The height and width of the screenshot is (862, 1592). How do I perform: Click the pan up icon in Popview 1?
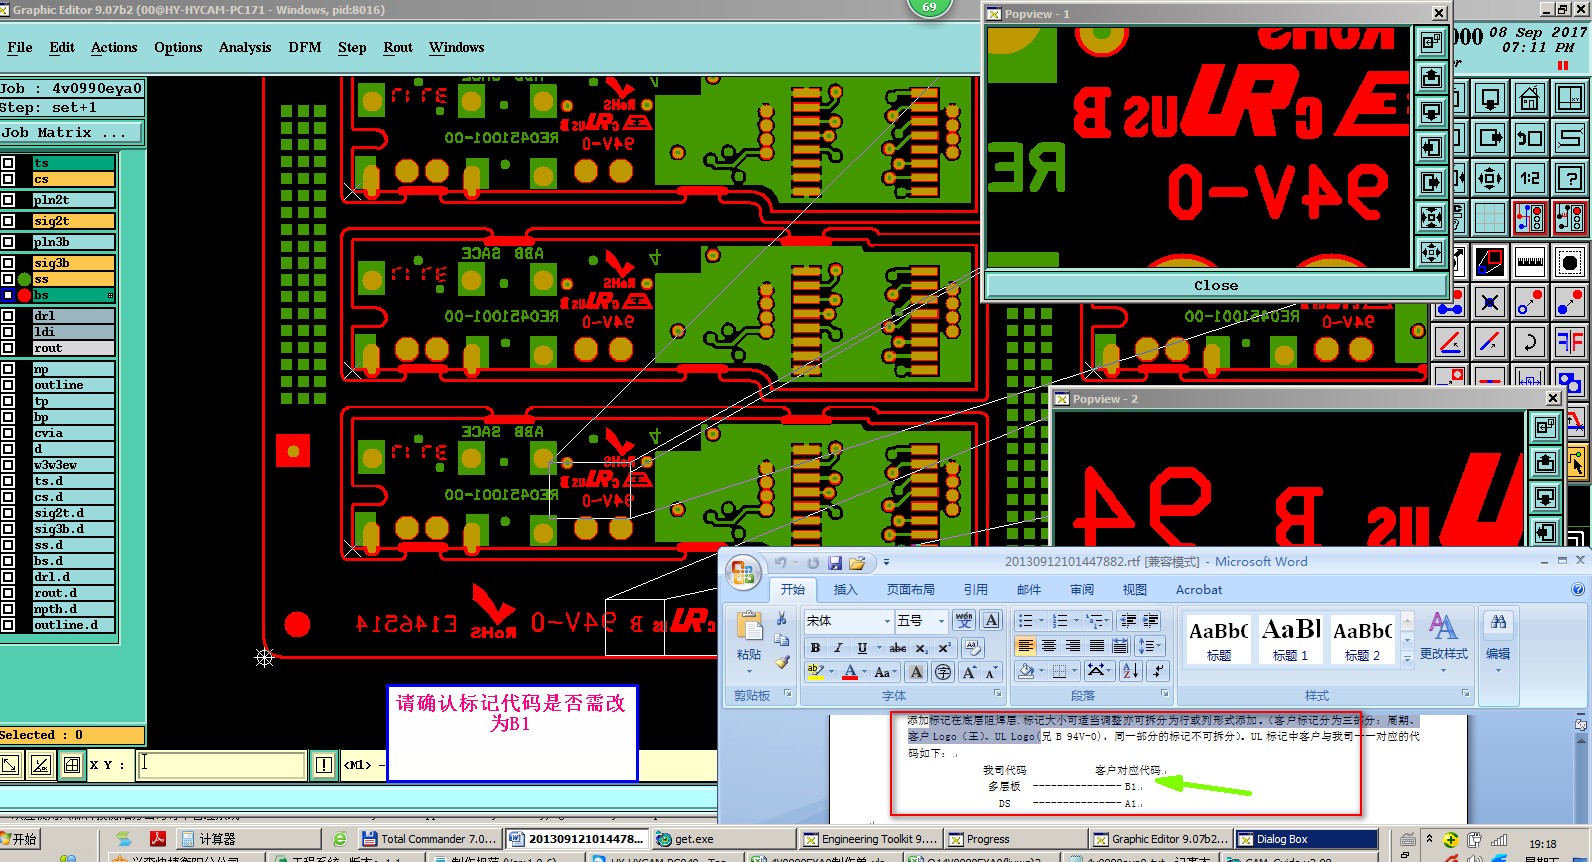(1431, 77)
